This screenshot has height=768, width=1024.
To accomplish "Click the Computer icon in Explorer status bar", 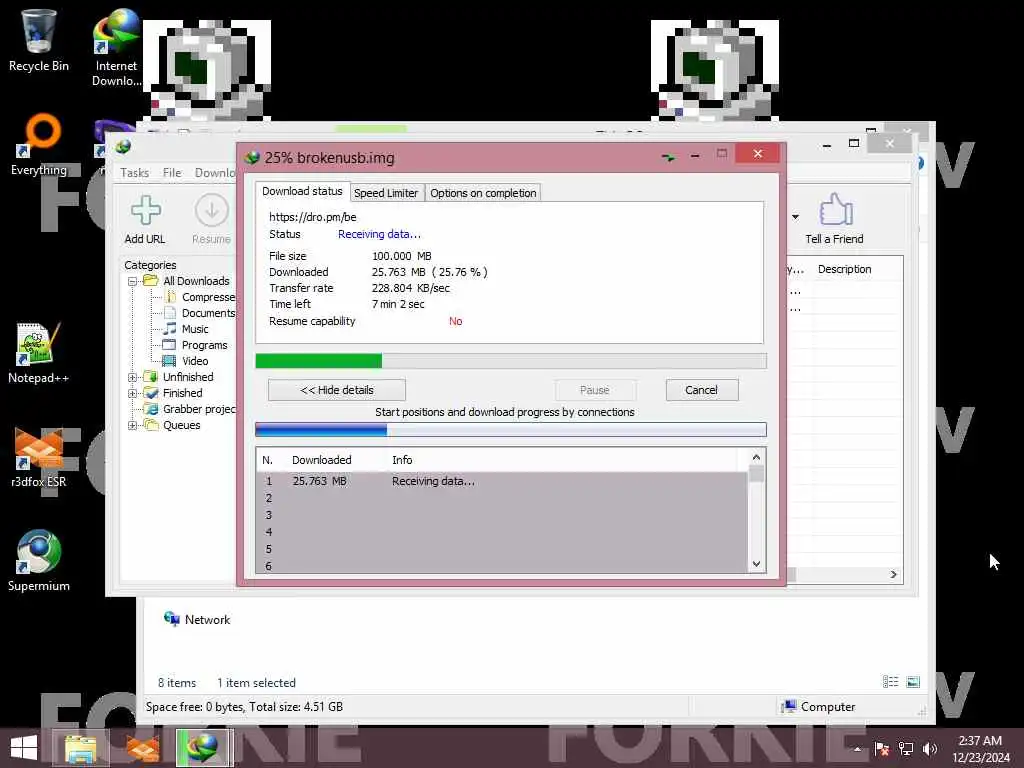I will point(789,706).
